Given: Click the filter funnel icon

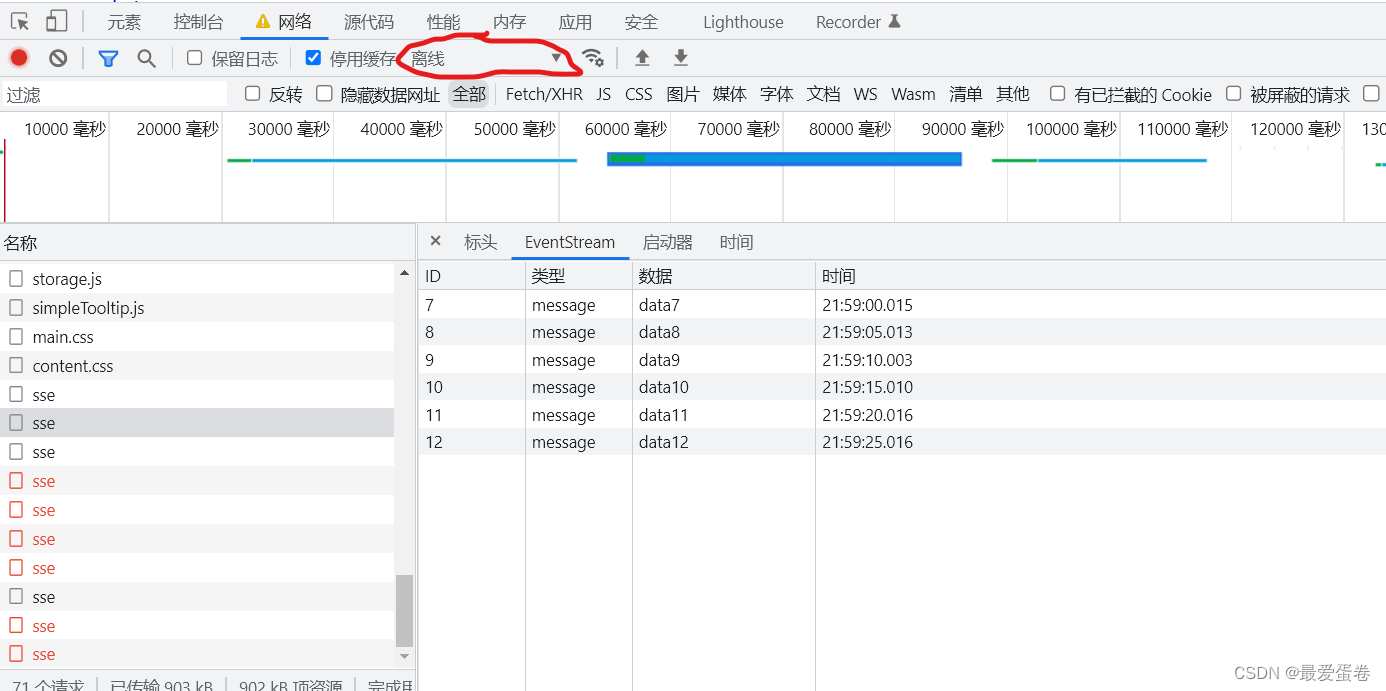Looking at the screenshot, I should point(108,57).
